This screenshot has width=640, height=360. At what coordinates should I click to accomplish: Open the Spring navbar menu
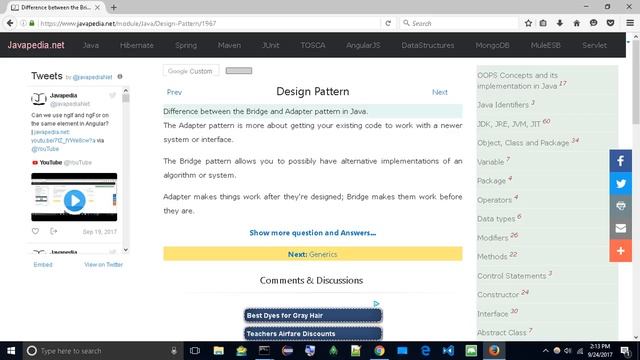click(x=186, y=45)
